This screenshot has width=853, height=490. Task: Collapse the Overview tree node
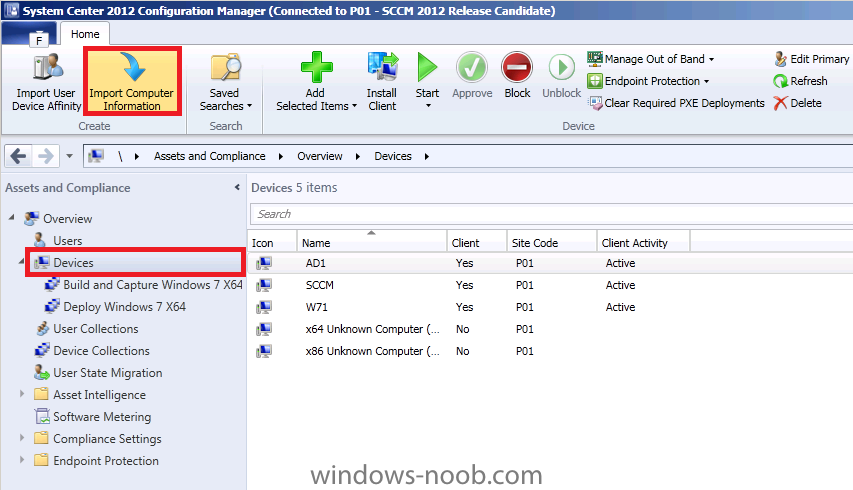click(11, 217)
